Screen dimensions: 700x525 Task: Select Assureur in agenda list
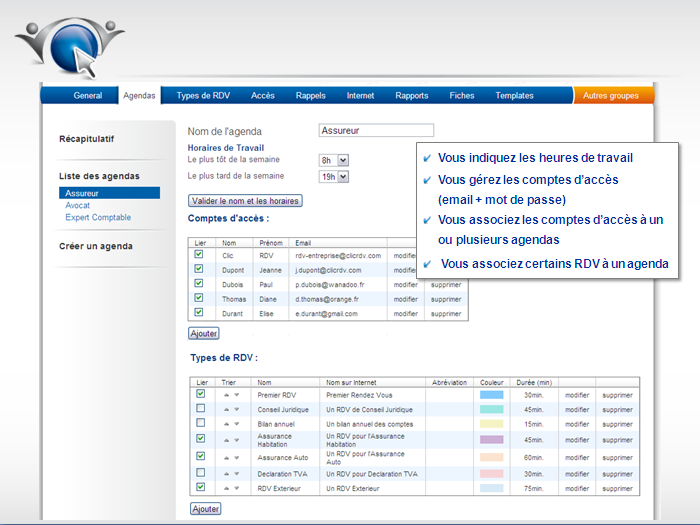109,193
